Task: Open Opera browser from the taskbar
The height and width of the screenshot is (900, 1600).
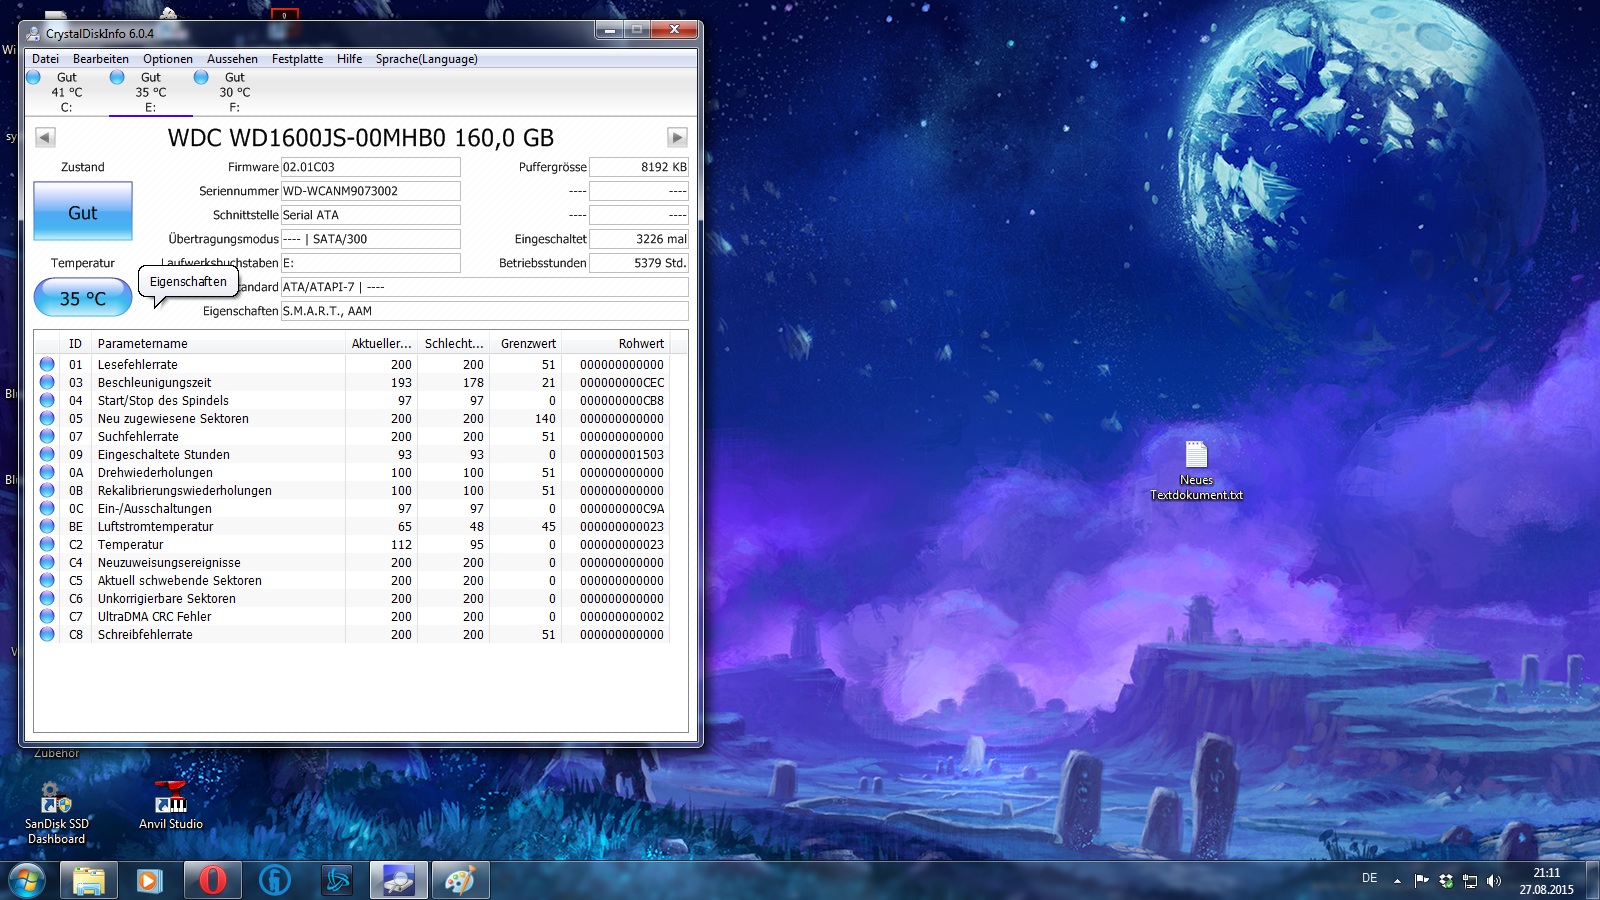Action: 212,881
